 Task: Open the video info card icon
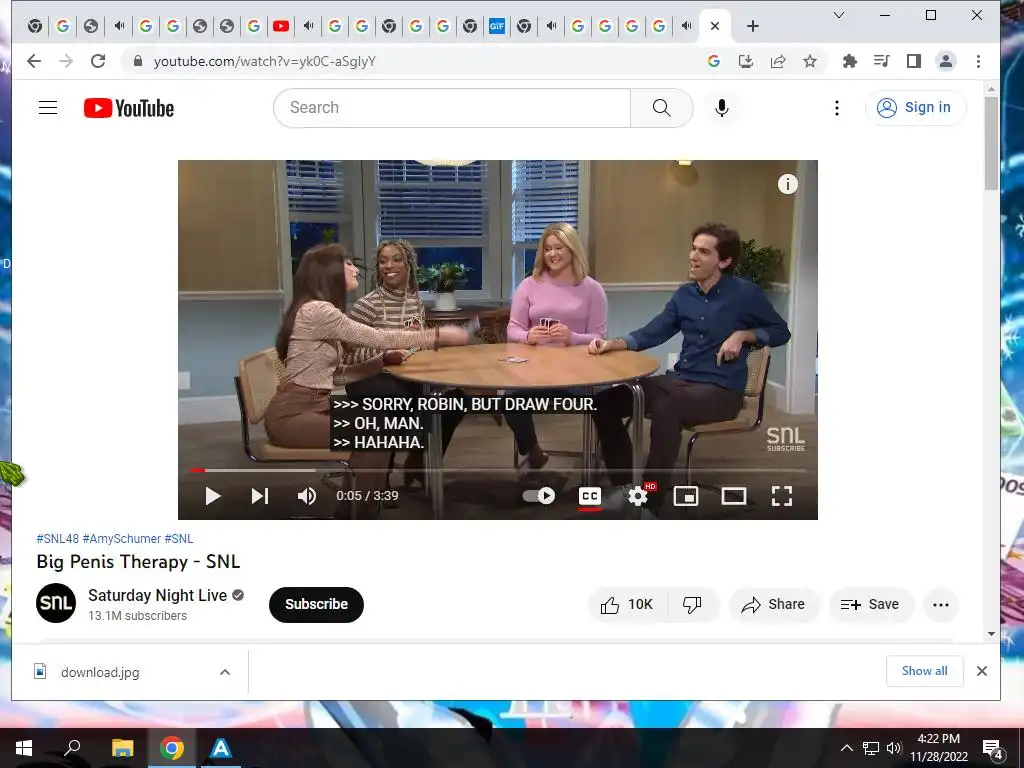click(x=788, y=184)
